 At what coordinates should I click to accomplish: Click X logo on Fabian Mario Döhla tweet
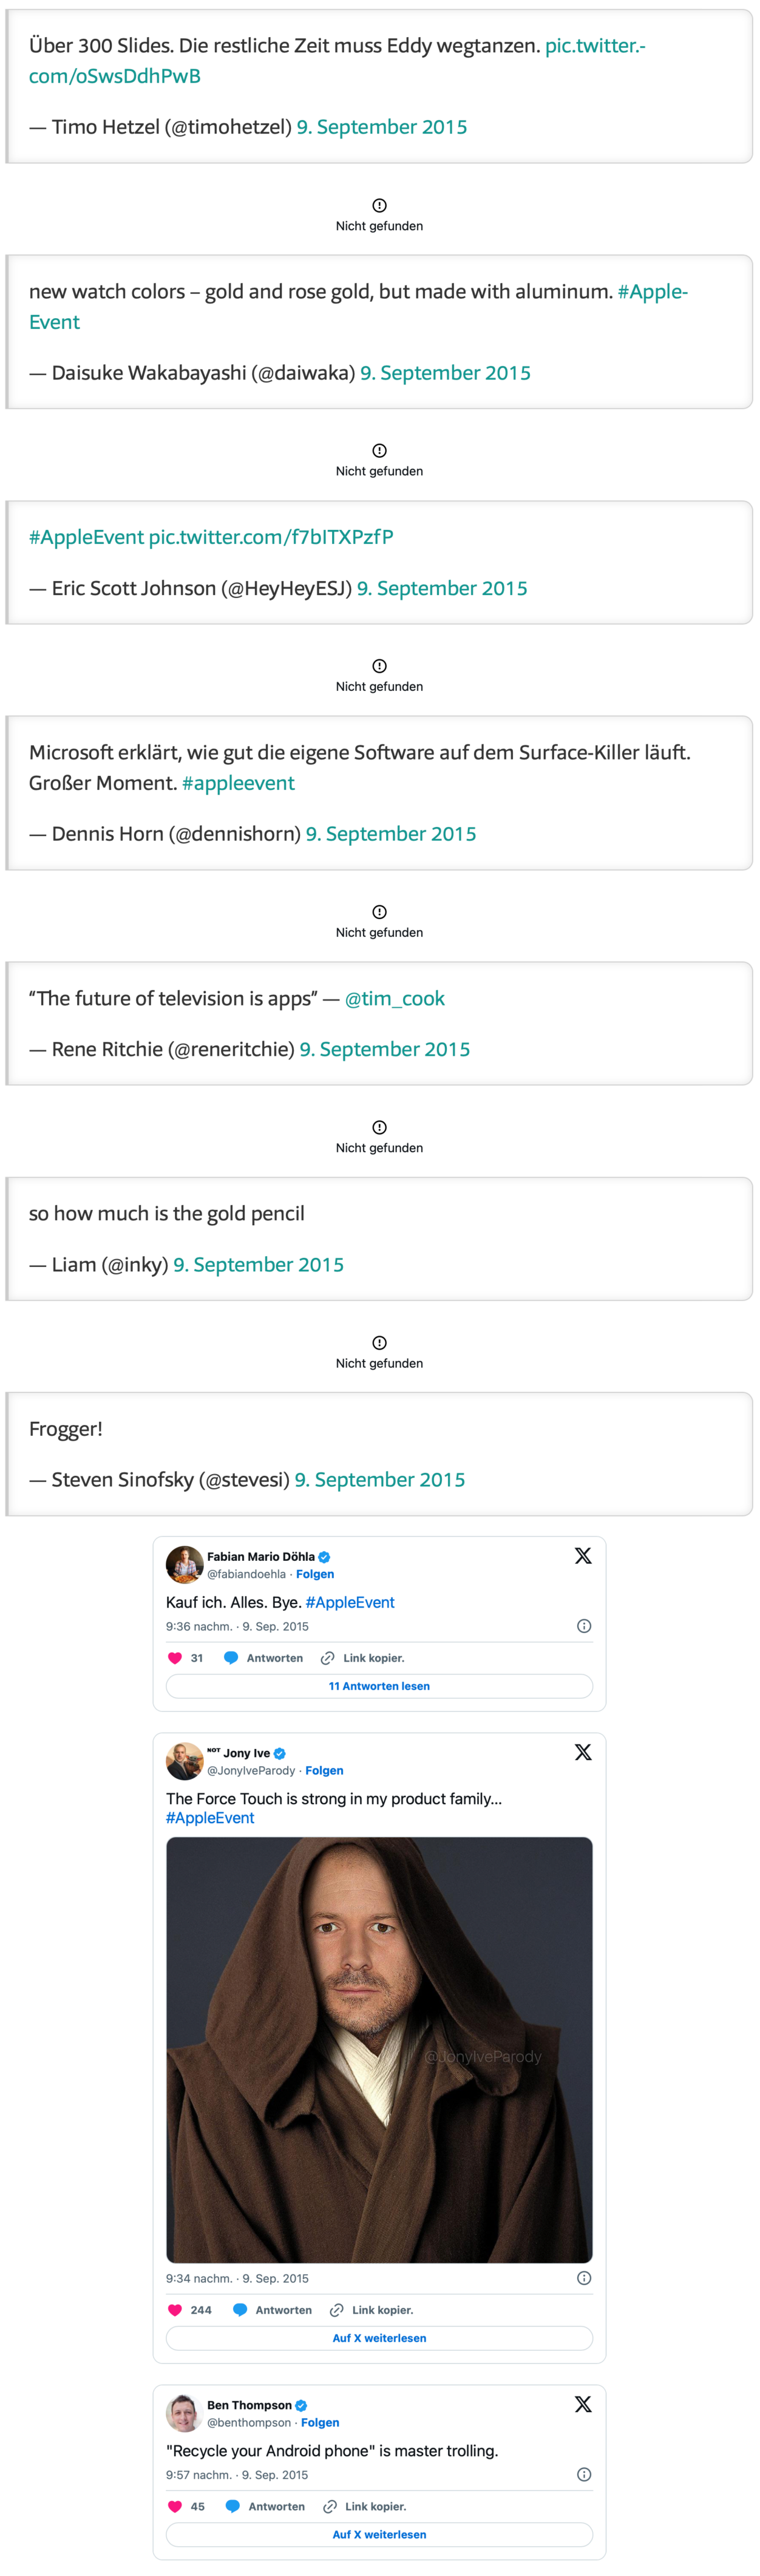pyautogui.click(x=583, y=1556)
